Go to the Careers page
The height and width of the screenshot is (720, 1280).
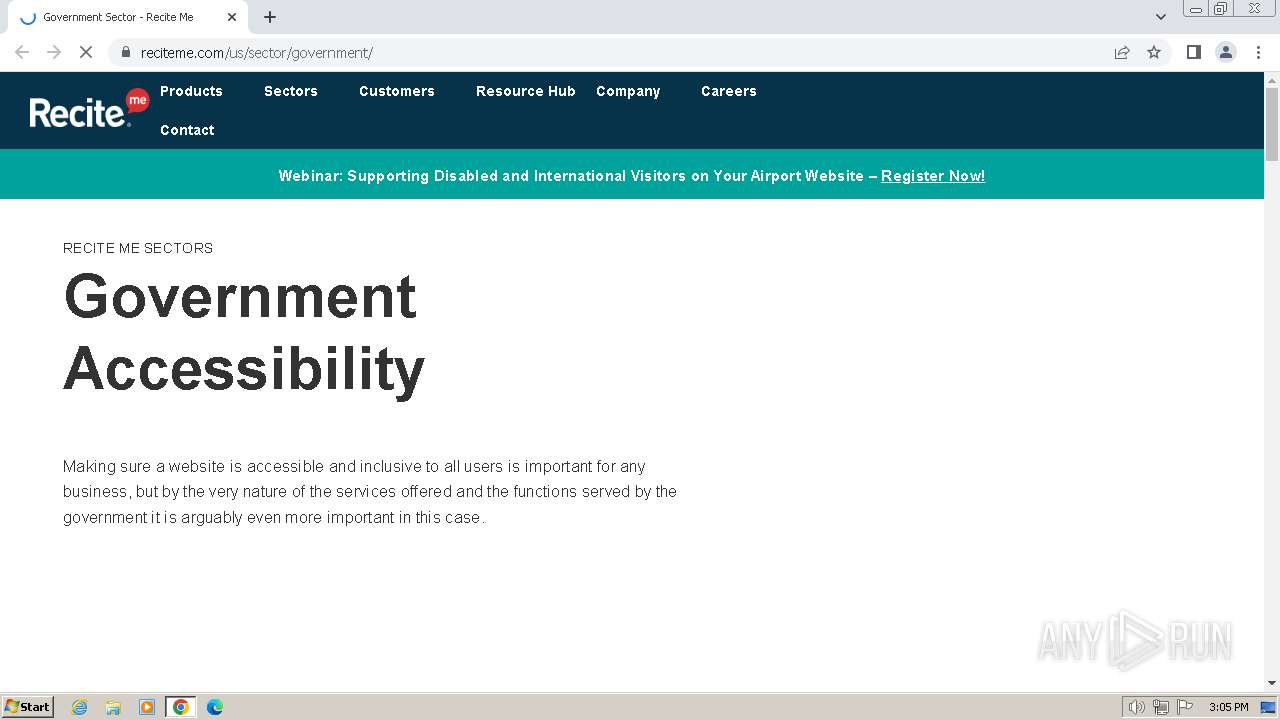click(729, 91)
